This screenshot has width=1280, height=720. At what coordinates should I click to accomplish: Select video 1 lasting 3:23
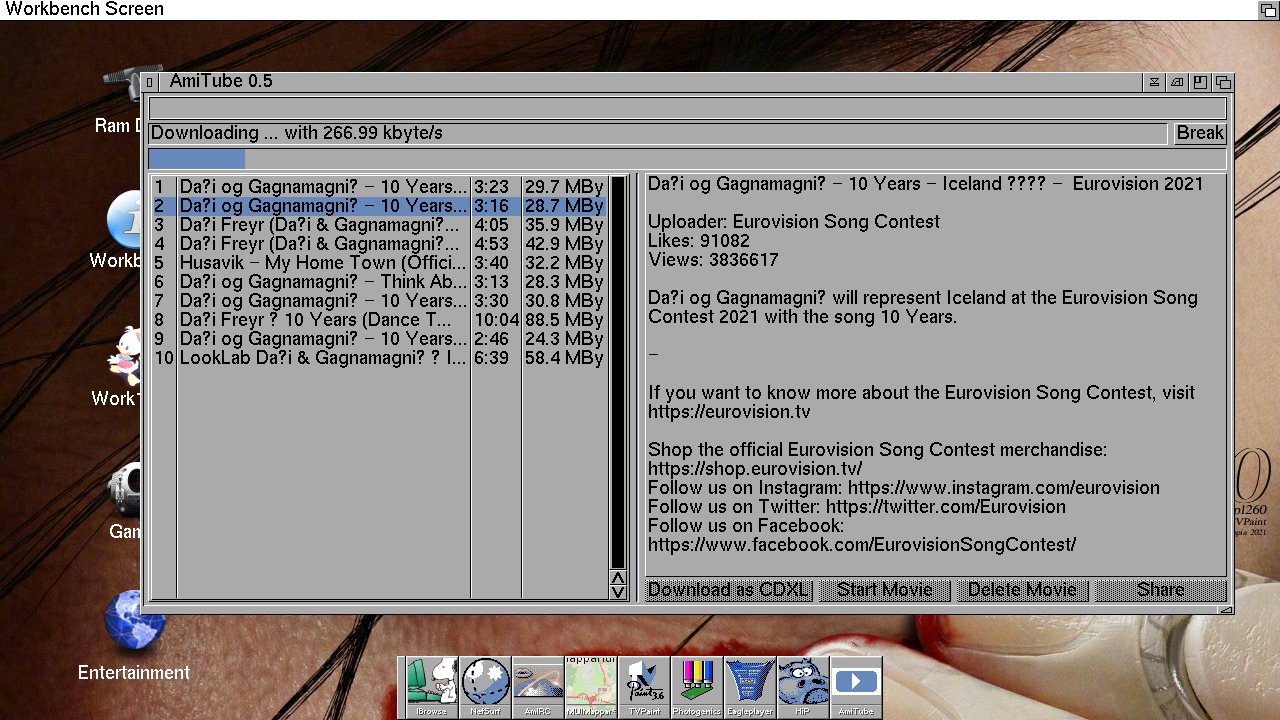379,187
